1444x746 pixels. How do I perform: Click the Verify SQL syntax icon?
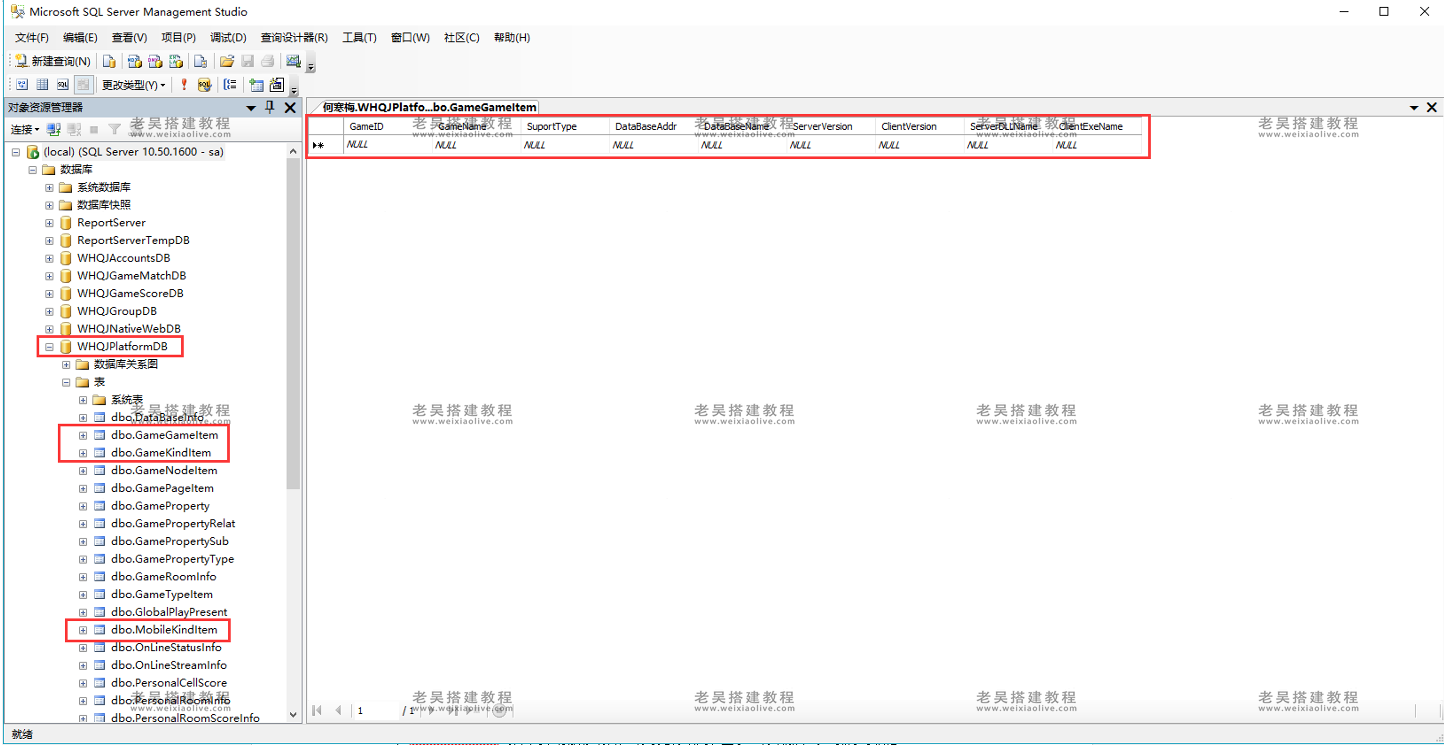[204, 85]
